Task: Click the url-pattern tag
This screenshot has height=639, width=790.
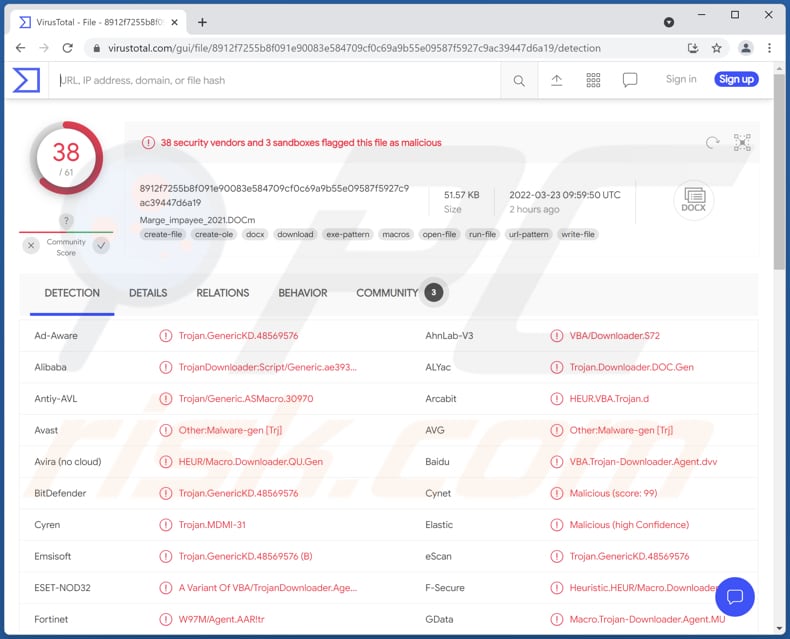Action: click(529, 234)
